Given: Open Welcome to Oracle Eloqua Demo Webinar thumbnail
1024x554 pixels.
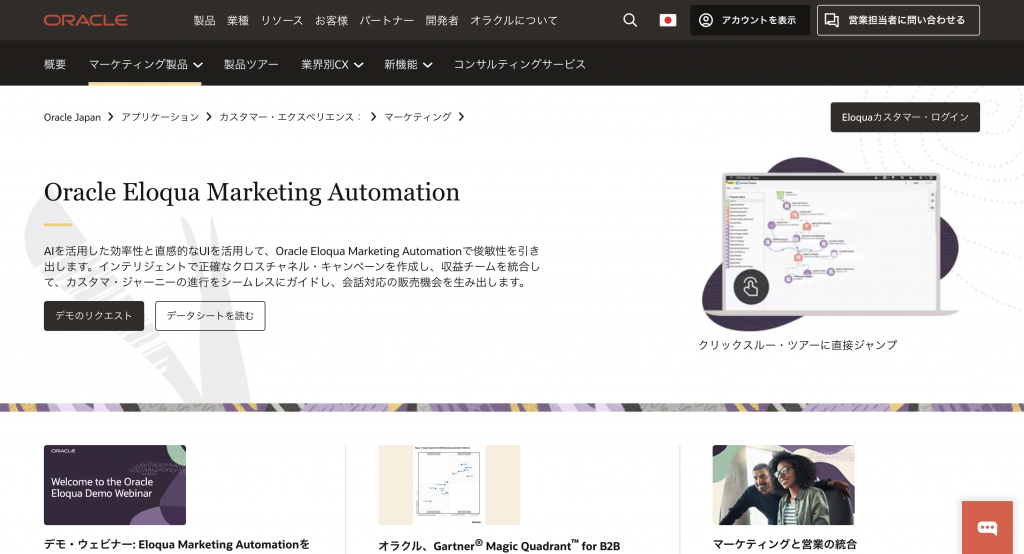Looking at the screenshot, I should coord(115,485).
